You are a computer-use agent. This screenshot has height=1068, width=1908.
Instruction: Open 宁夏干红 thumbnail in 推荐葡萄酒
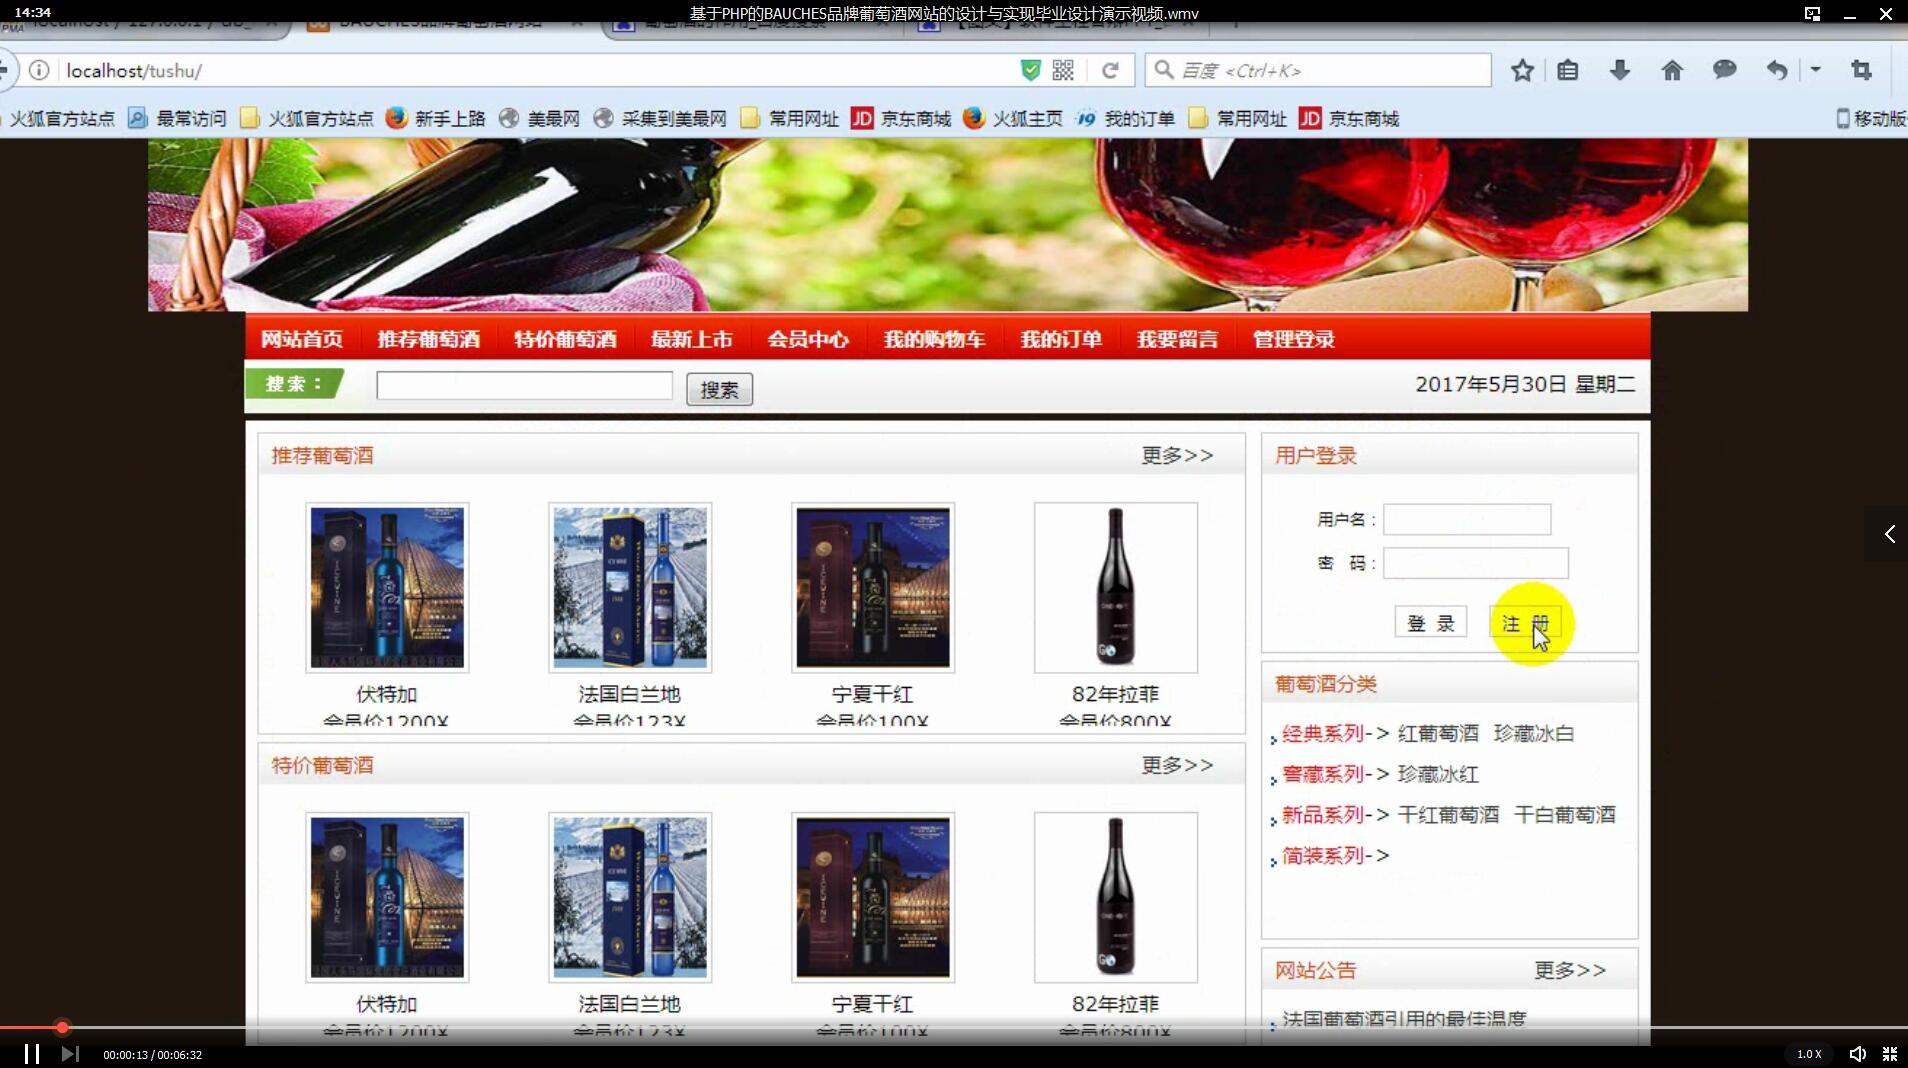tap(873, 587)
